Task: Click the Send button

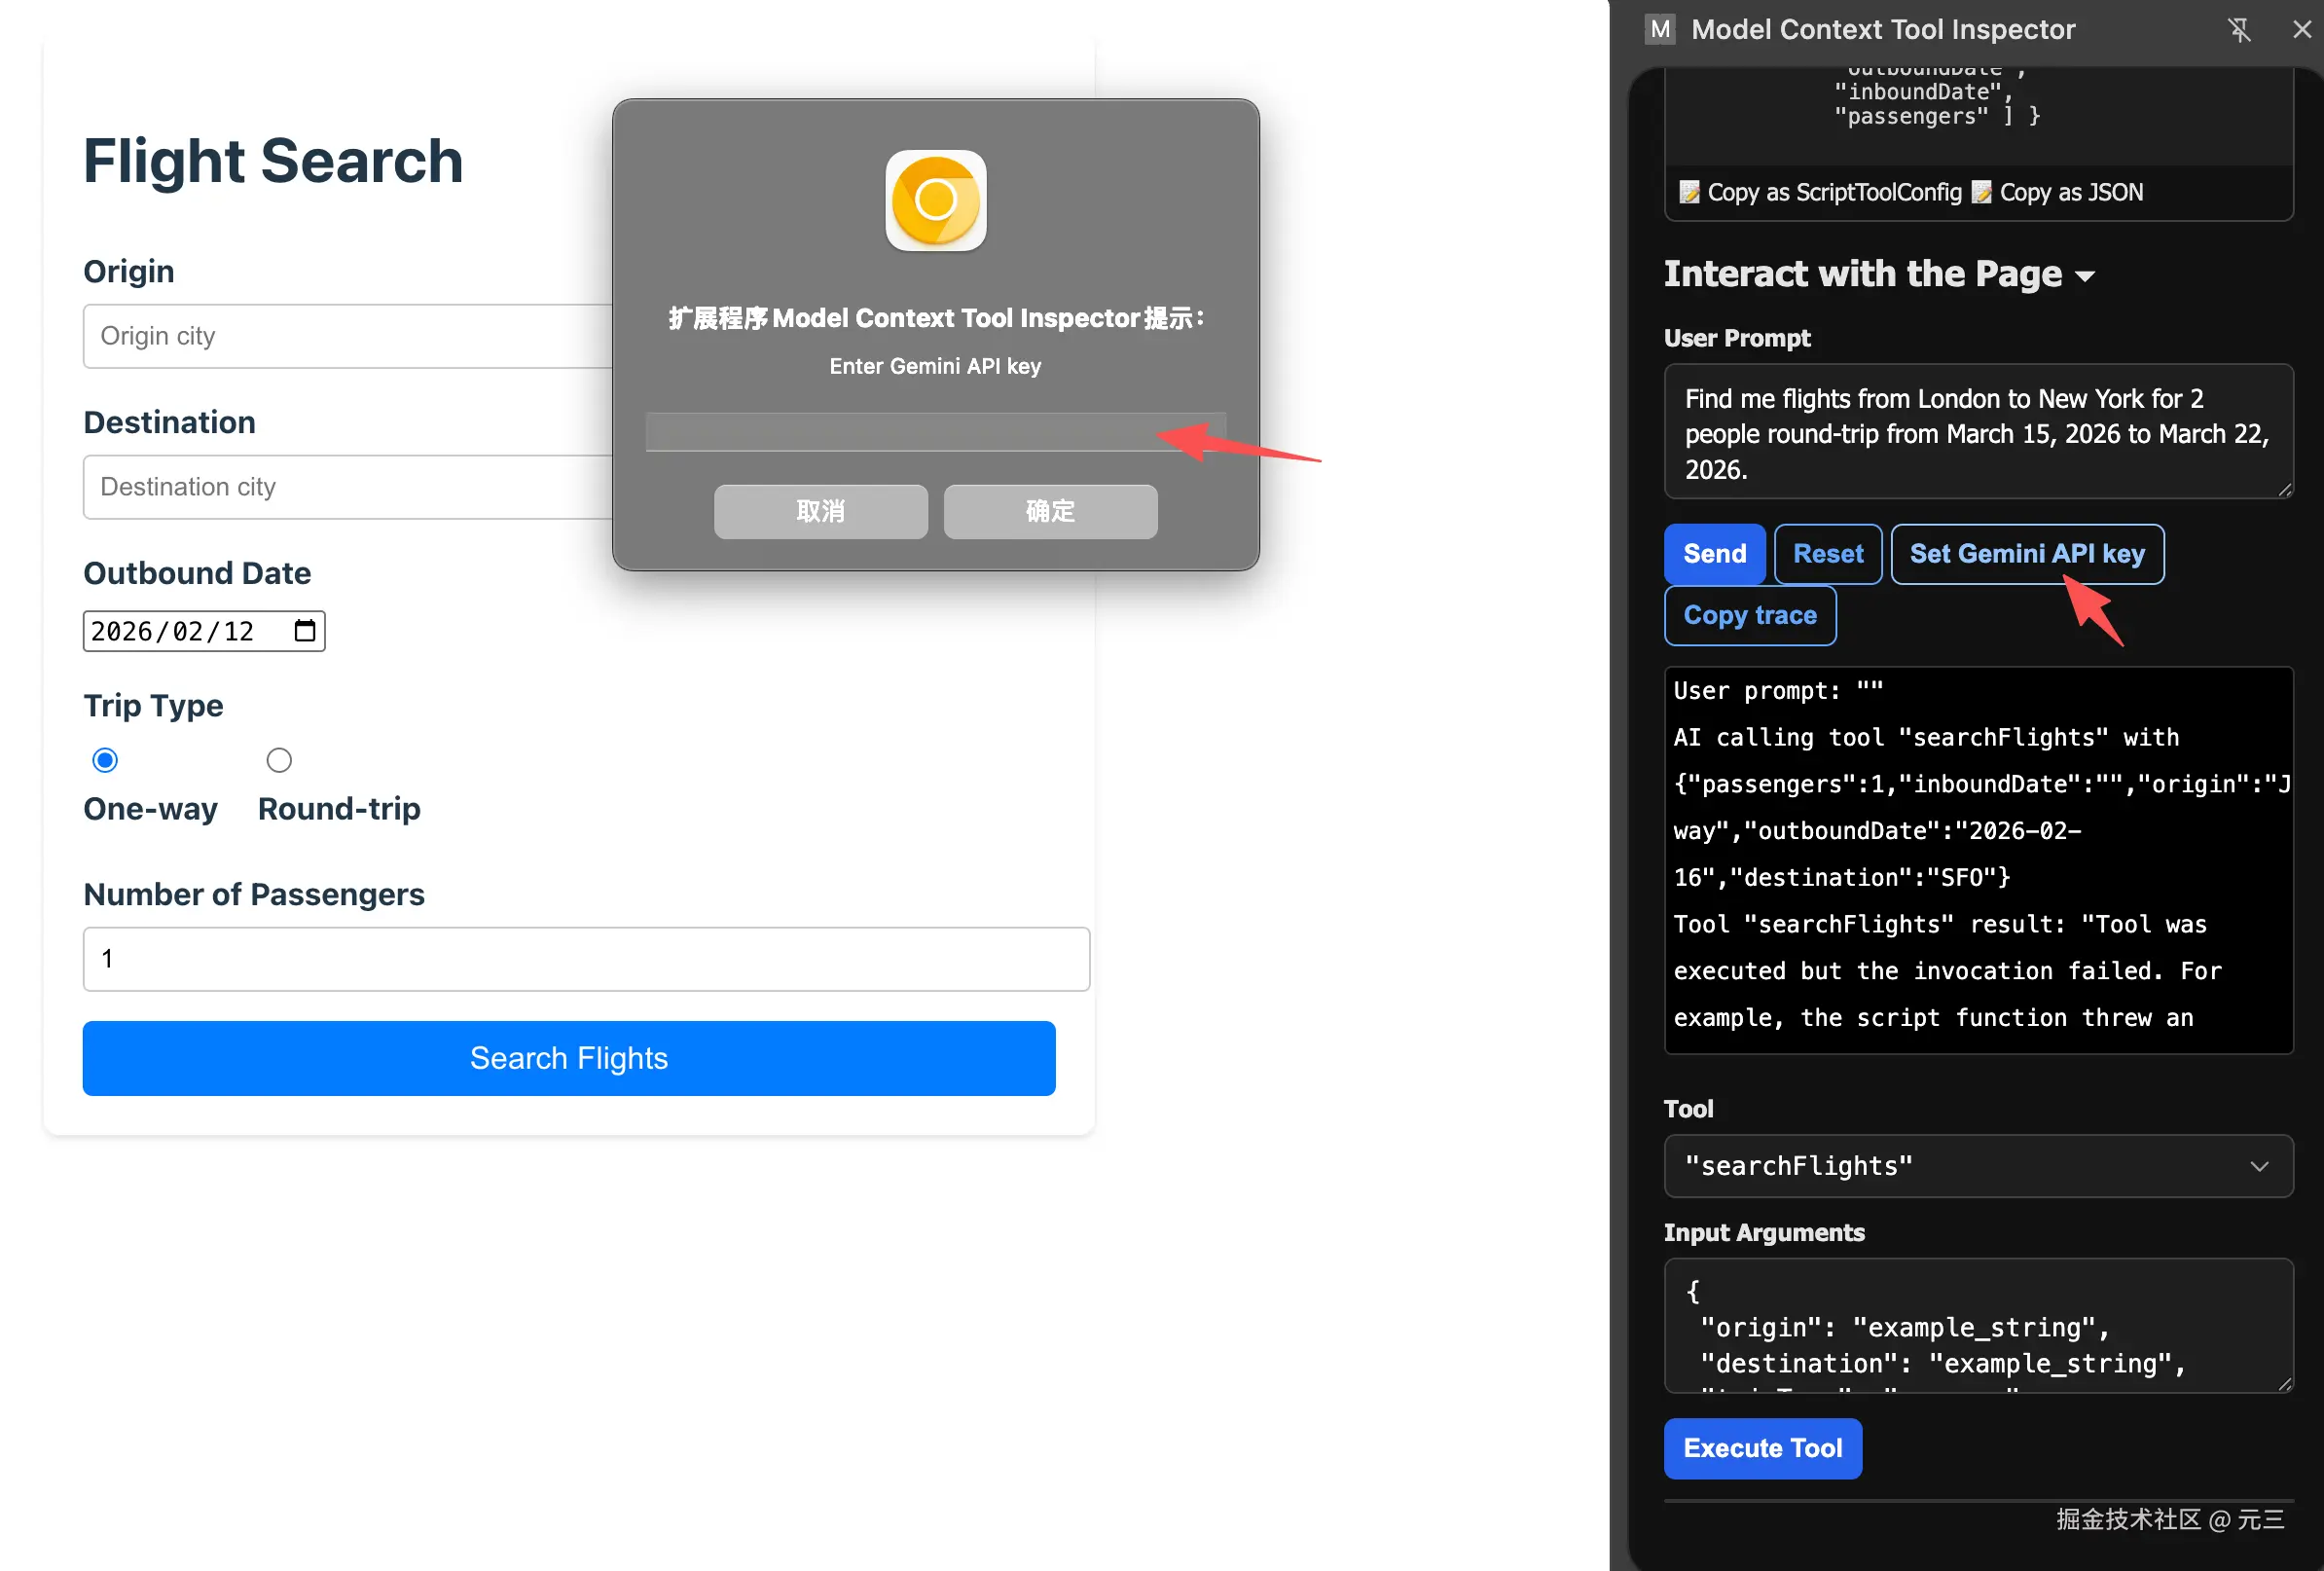Action: point(1714,554)
